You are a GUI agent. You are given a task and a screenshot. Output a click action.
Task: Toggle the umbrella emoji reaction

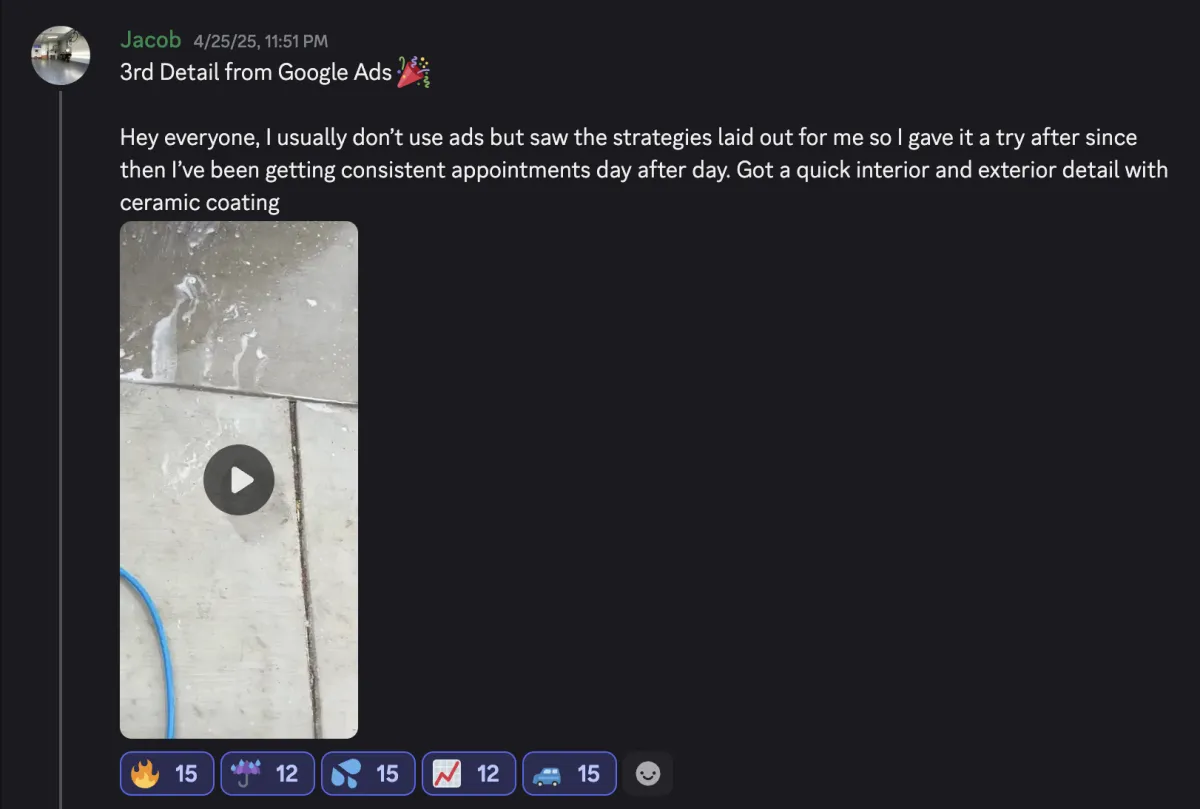[x=267, y=773]
